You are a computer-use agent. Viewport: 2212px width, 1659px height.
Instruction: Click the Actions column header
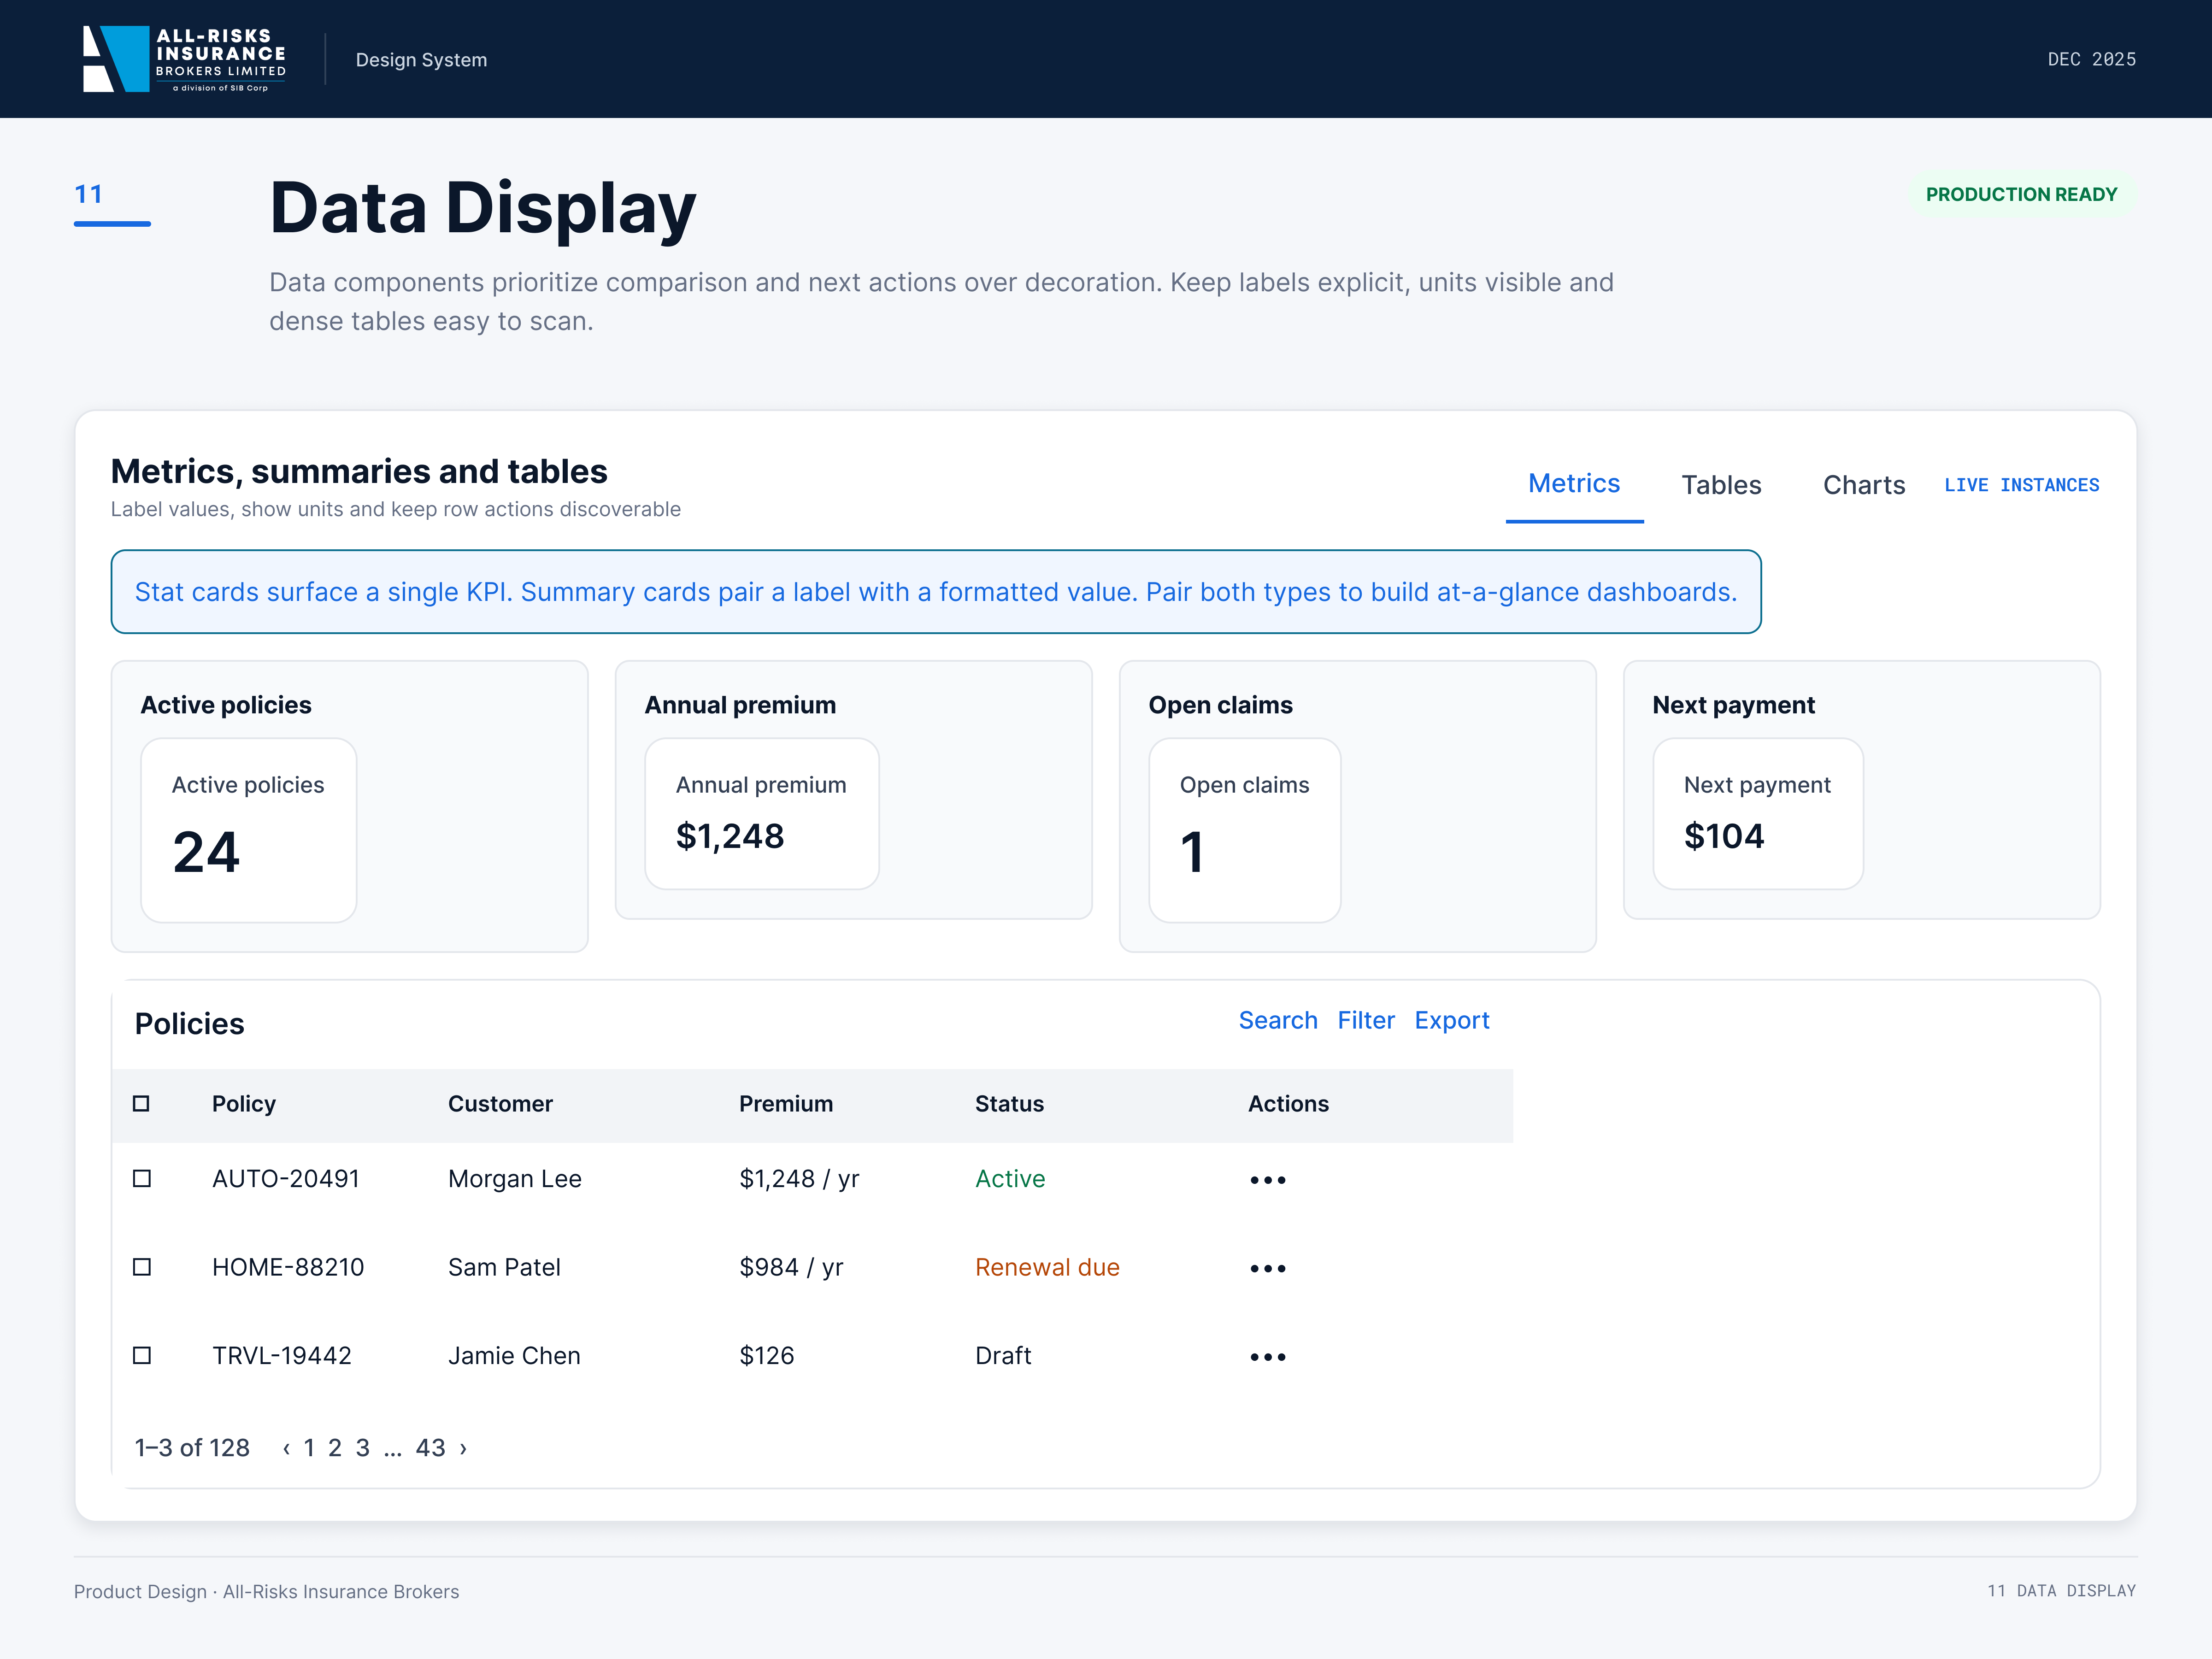pos(1288,1104)
